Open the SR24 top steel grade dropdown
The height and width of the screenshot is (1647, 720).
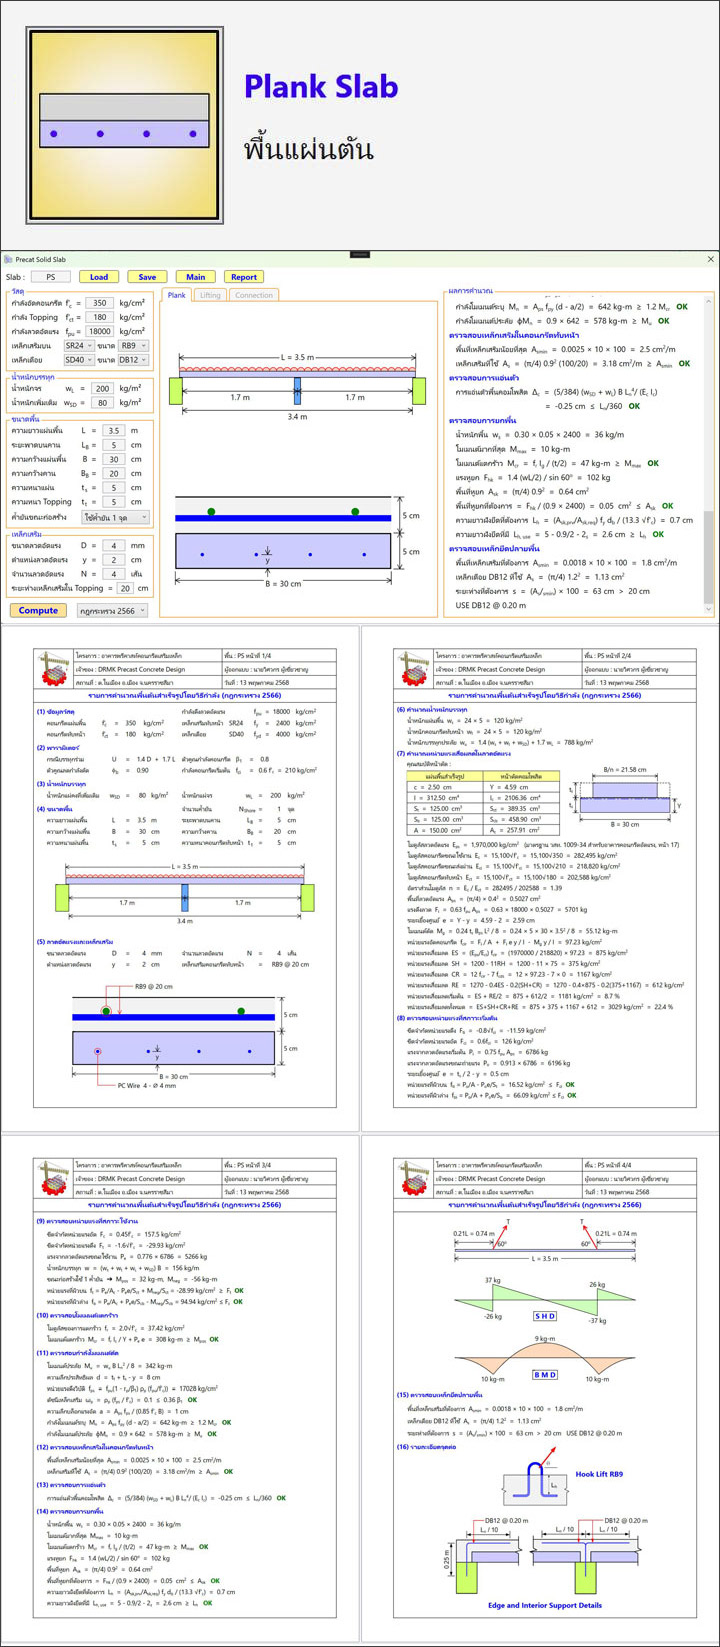pyautogui.click(x=78, y=344)
